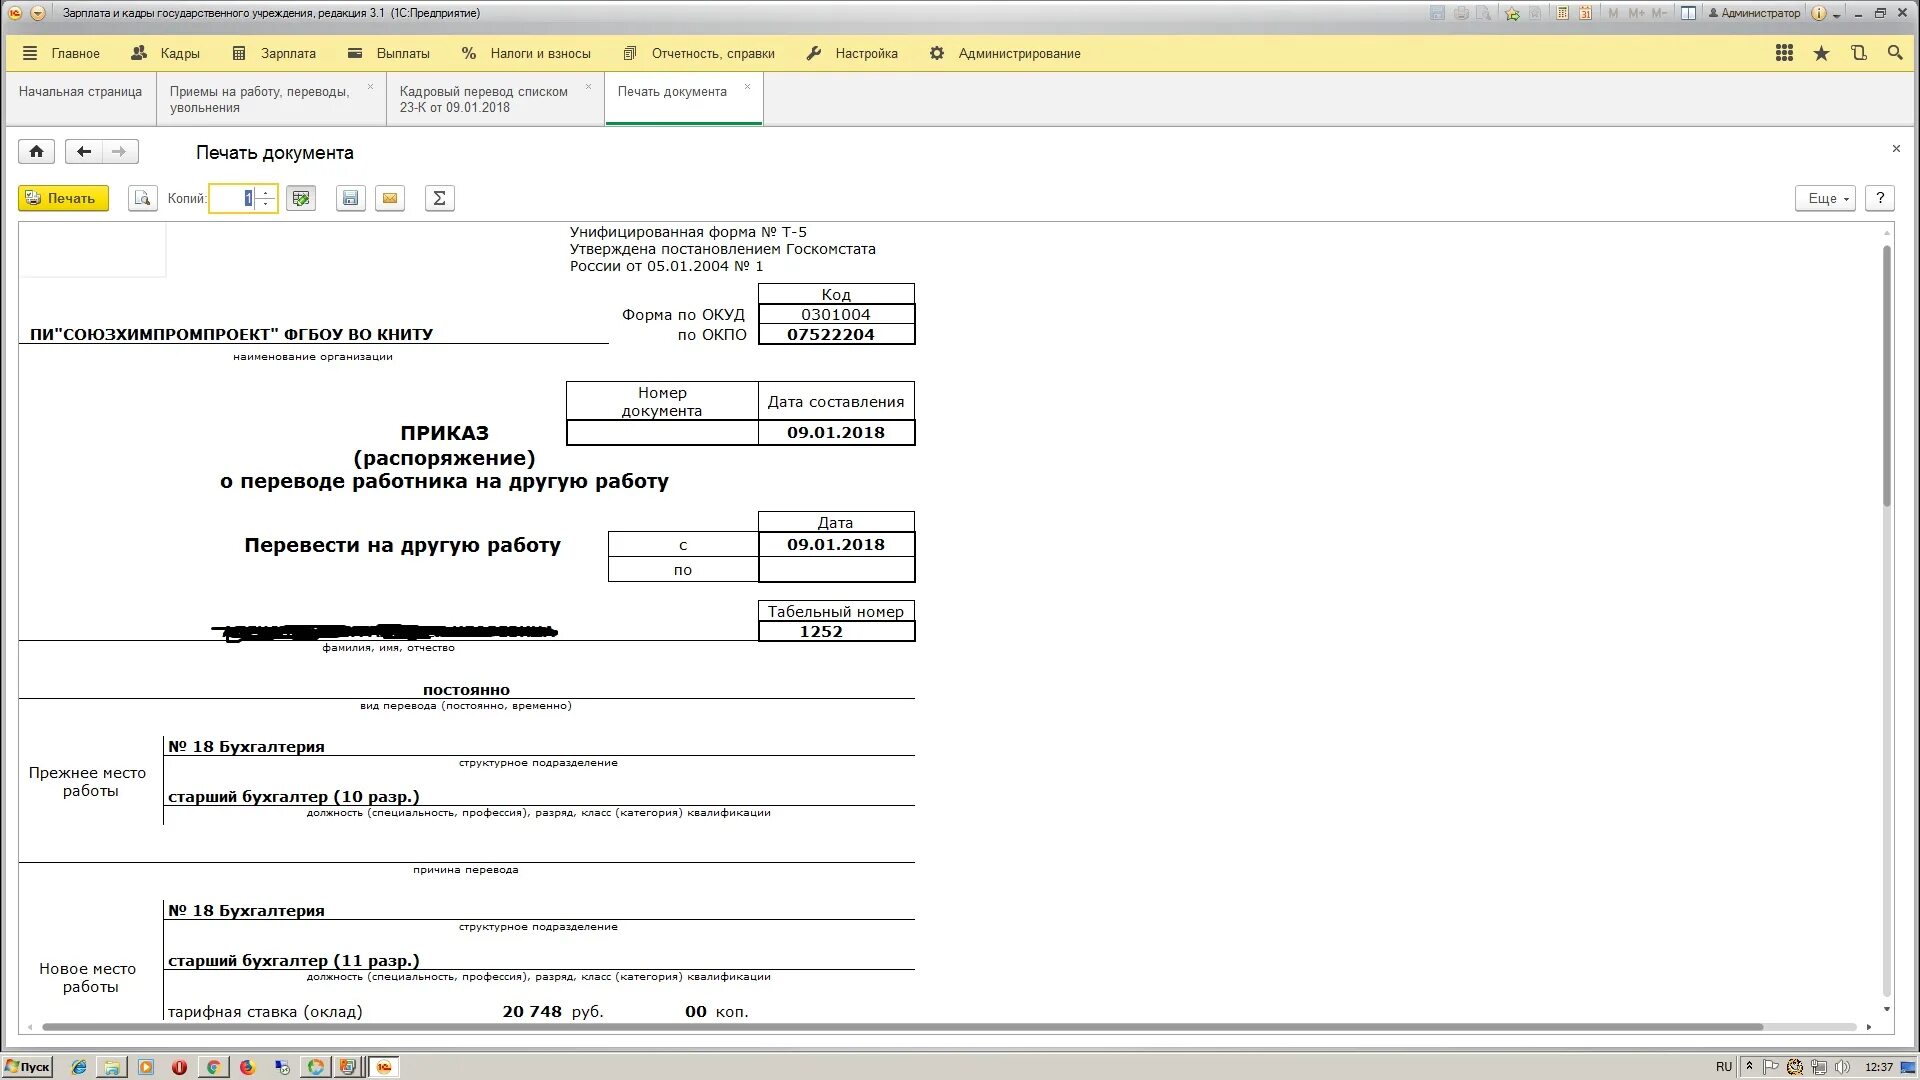
Task: Open search with the magnifier icon
Action: pos(1895,54)
